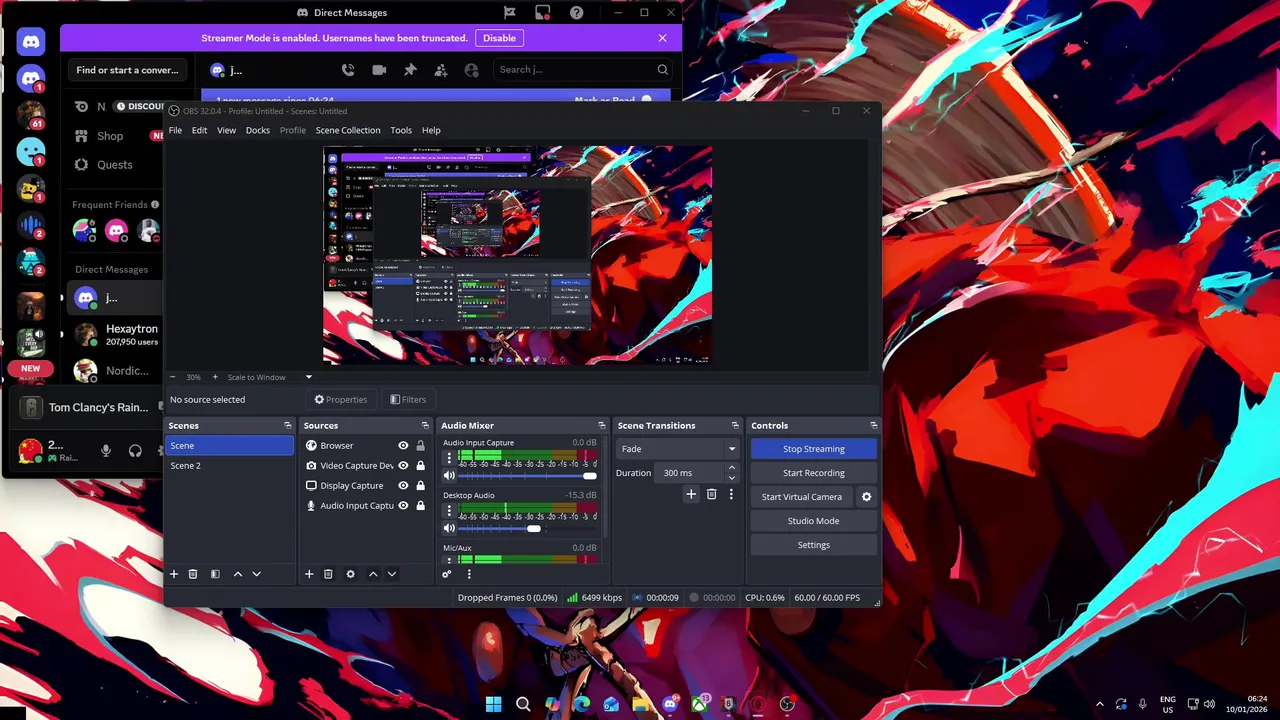Open Hexaytron direct message in Discord
Viewport: 1280px width, 720px height.
click(118, 334)
